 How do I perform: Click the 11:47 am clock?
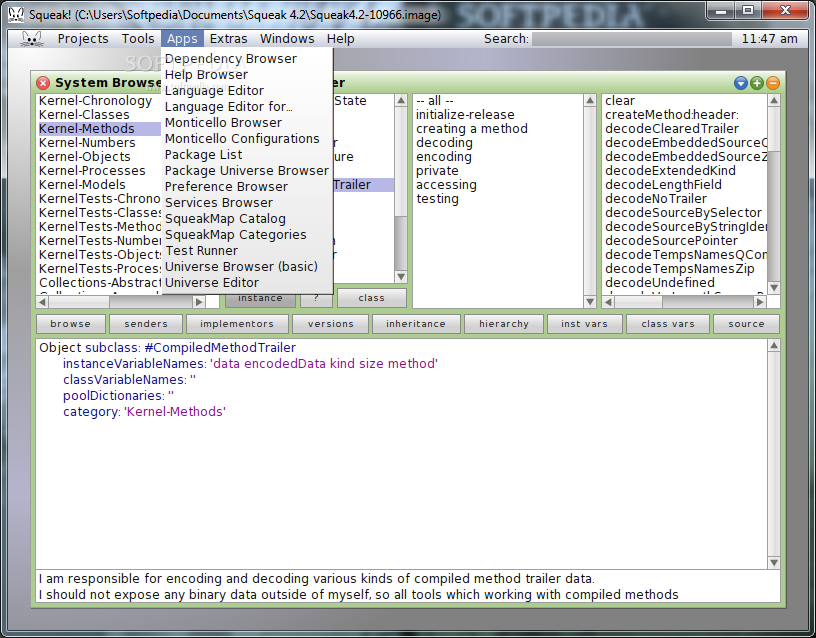point(770,39)
